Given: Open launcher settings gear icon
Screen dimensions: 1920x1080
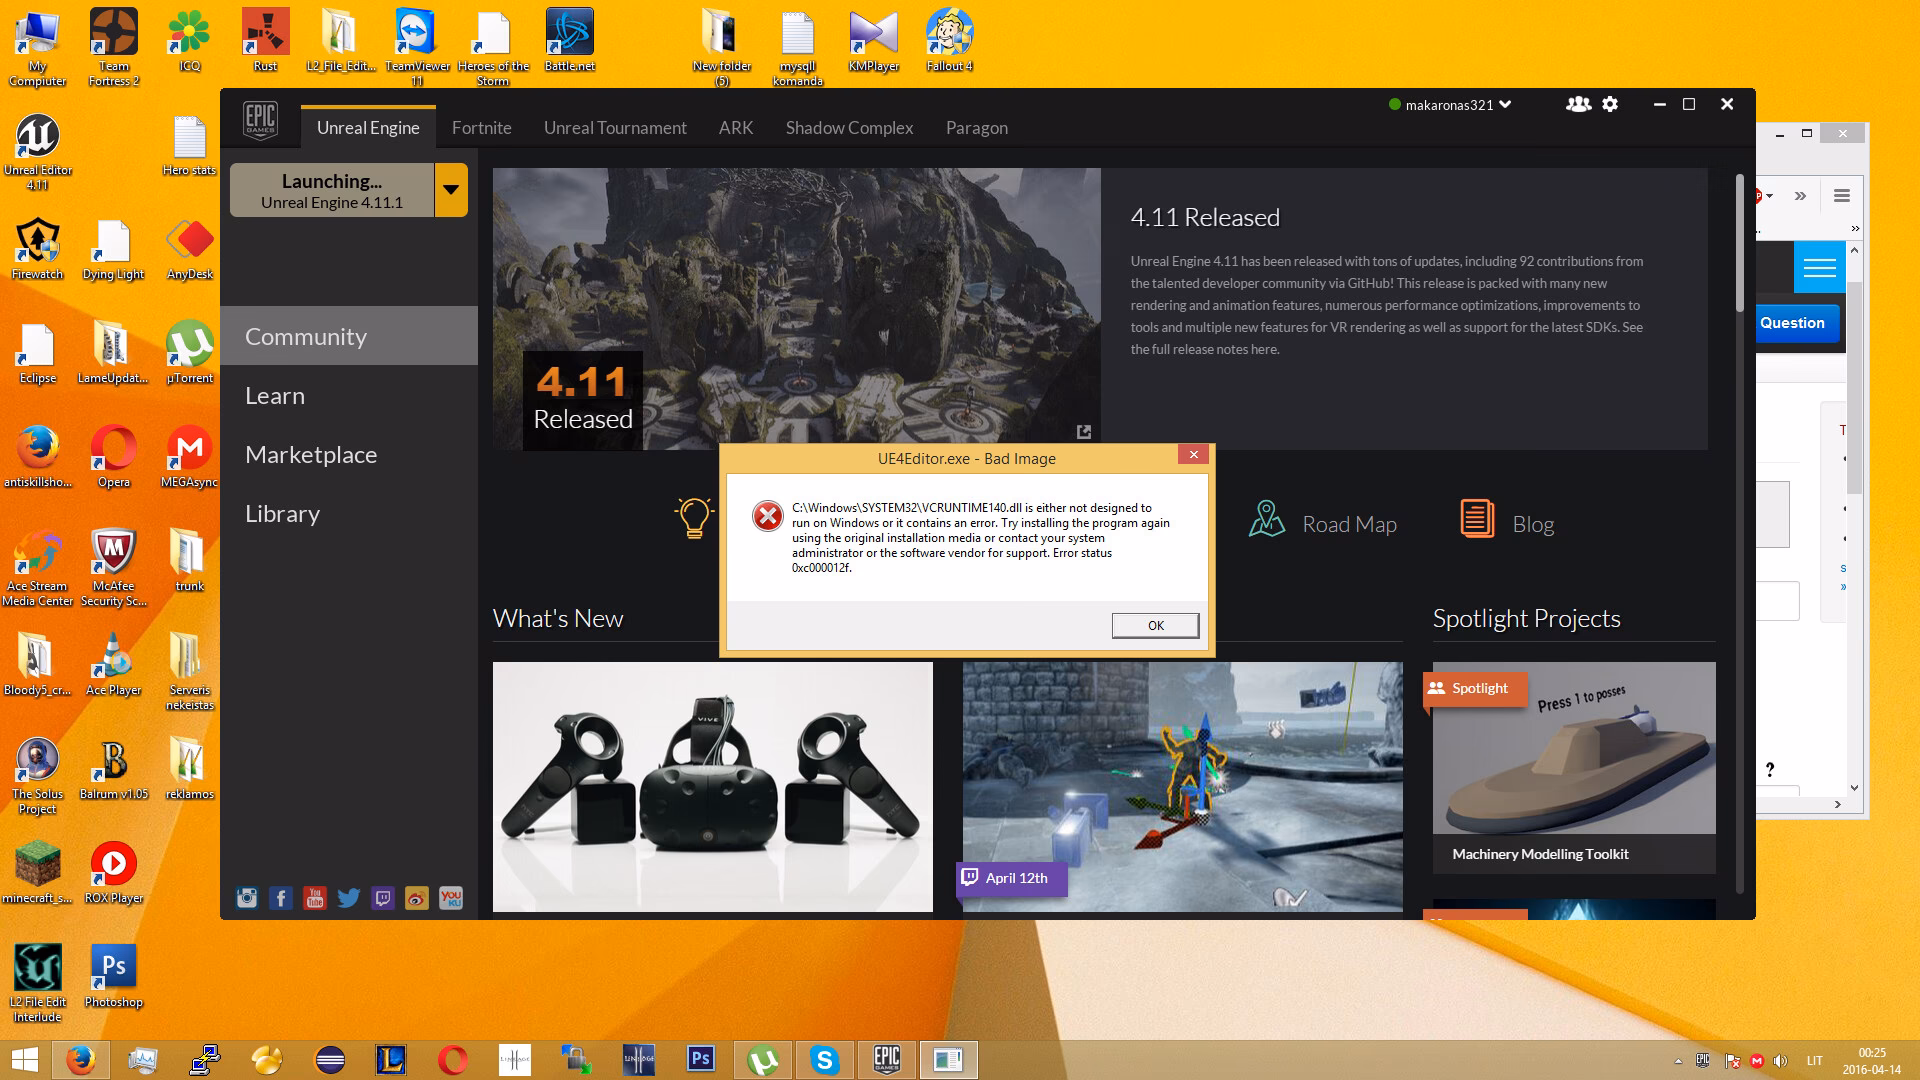Looking at the screenshot, I should tap(1610, 104).
